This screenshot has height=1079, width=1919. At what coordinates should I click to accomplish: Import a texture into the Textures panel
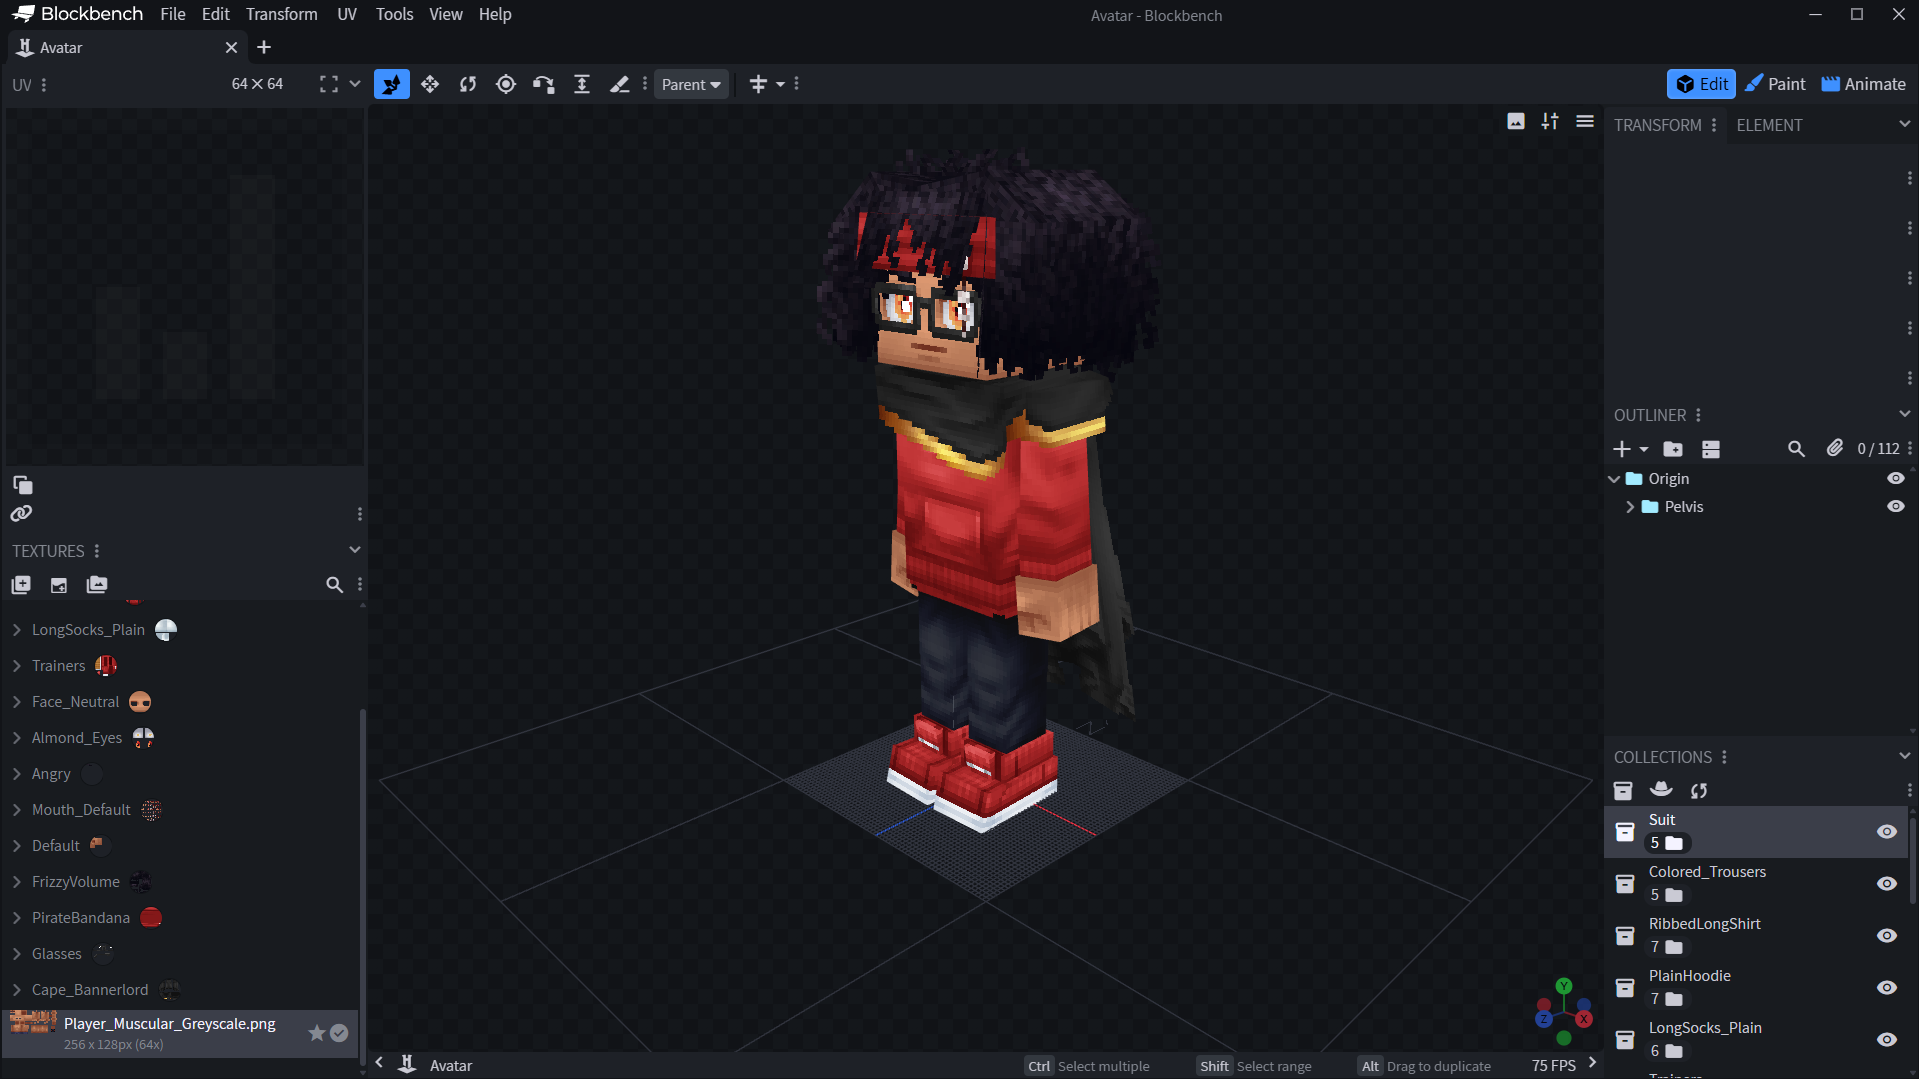point(58,585)
